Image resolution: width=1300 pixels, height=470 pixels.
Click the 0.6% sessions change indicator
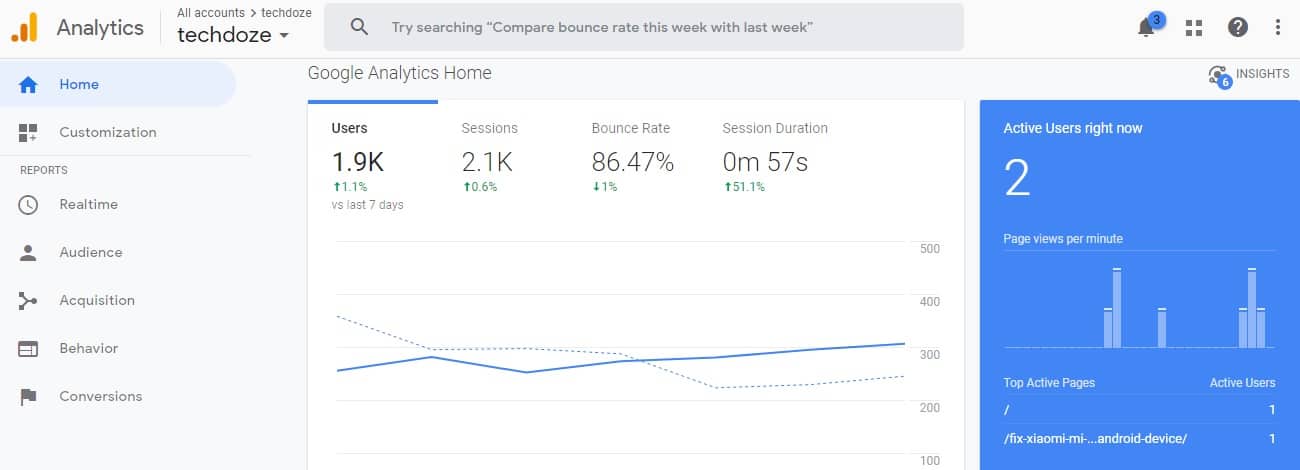[479, 187]
